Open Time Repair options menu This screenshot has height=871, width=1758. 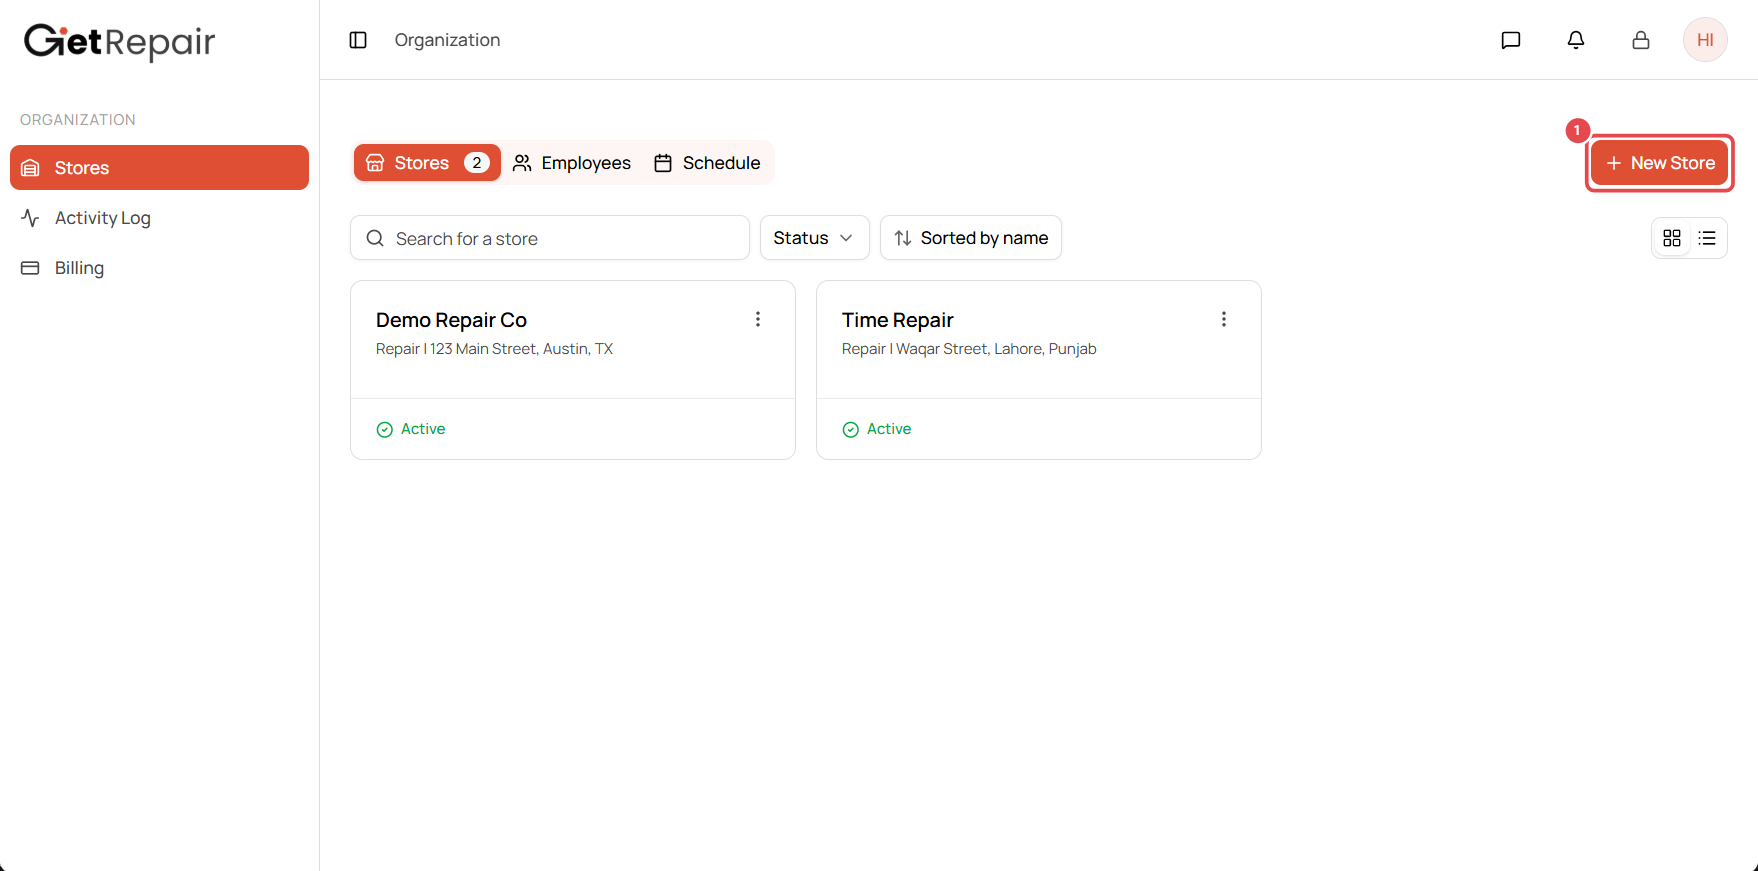click(1224, 319)
